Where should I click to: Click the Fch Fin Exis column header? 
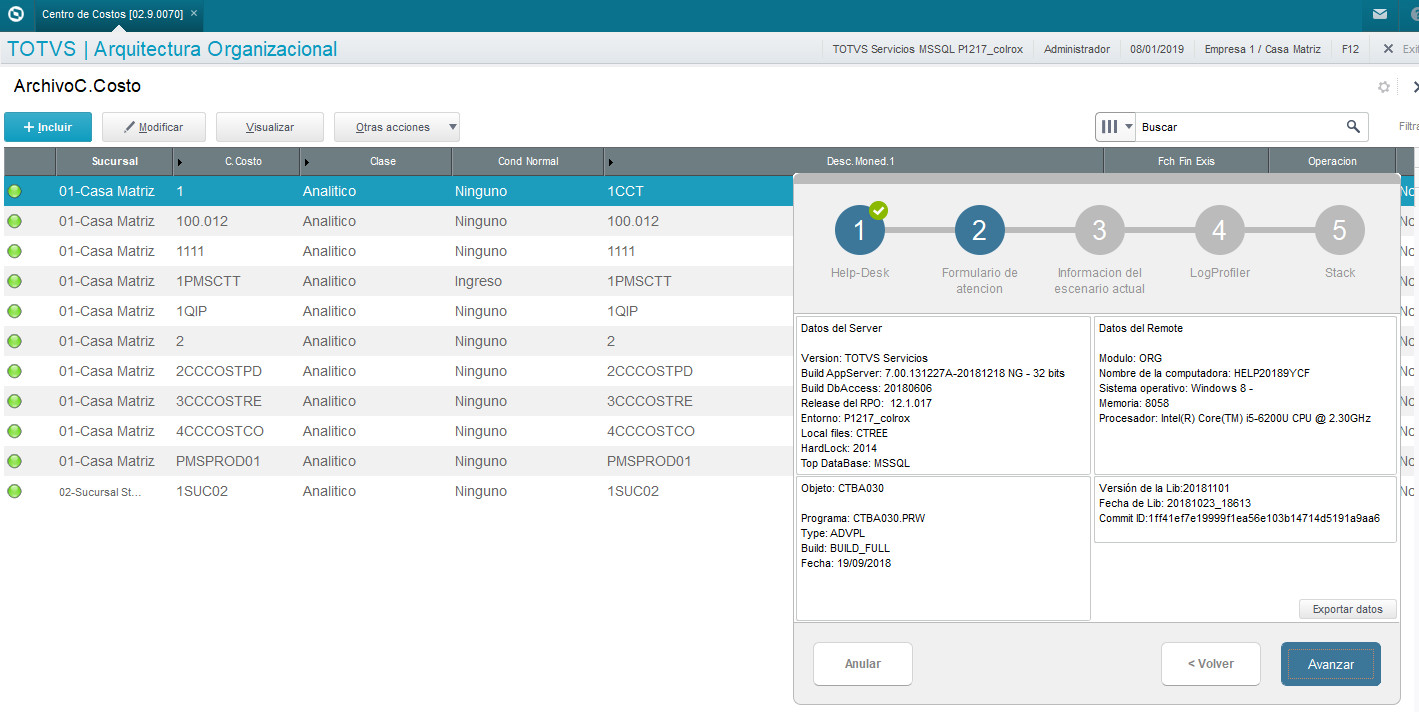coord(1186,161)
